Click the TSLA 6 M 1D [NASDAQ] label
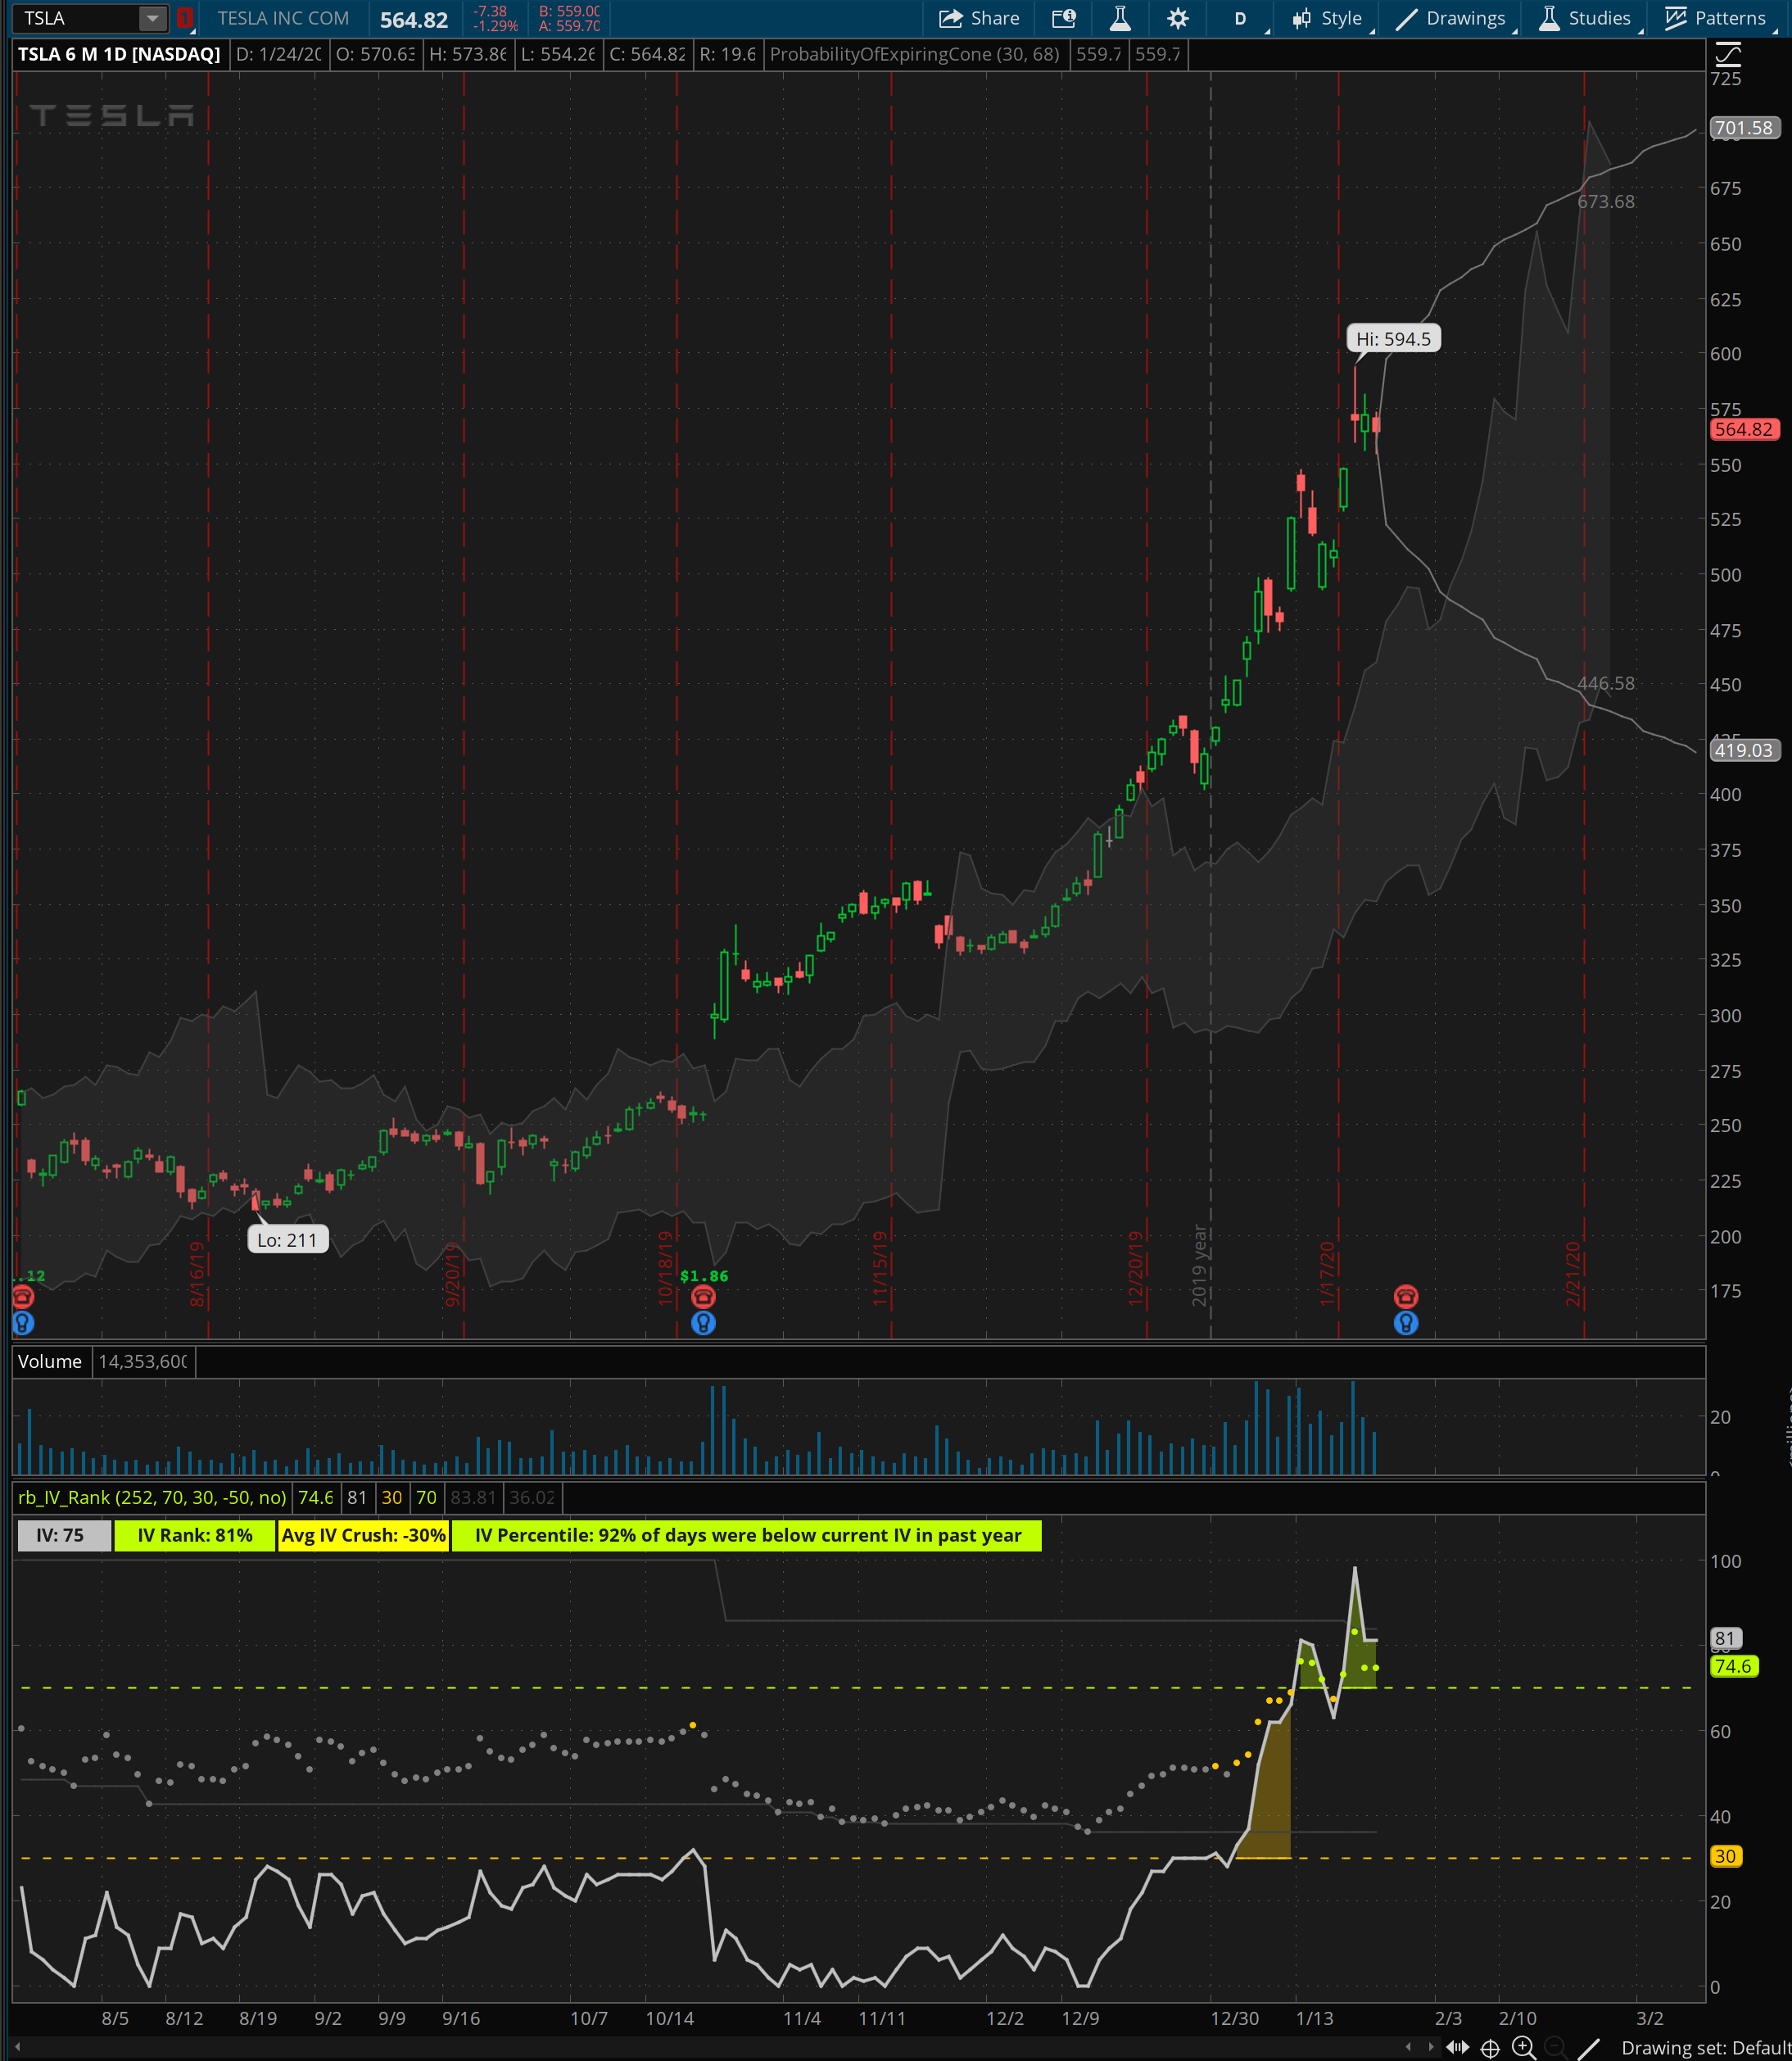The width and height of the screenshot is (1792, 2061). point(119,54)
